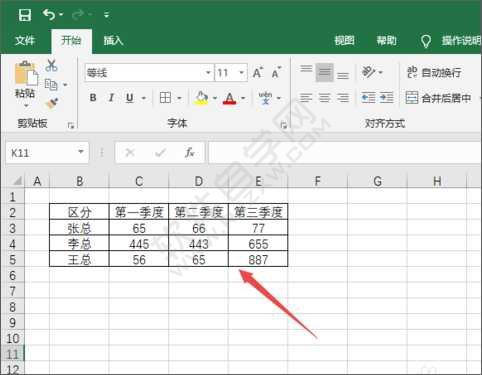Decrease font size with smaller A icon
The image size is (482, 375).
[276, 72]
